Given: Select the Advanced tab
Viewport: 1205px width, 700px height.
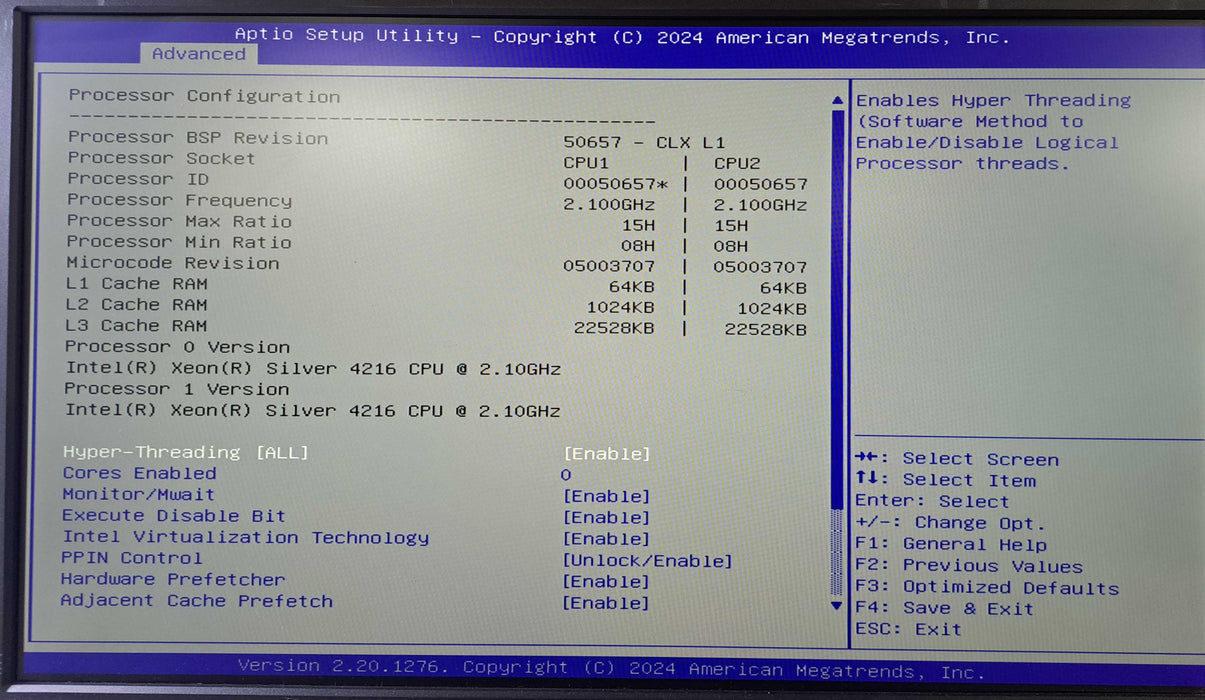Looking at the screenshot, I should [x=198, y=54].
